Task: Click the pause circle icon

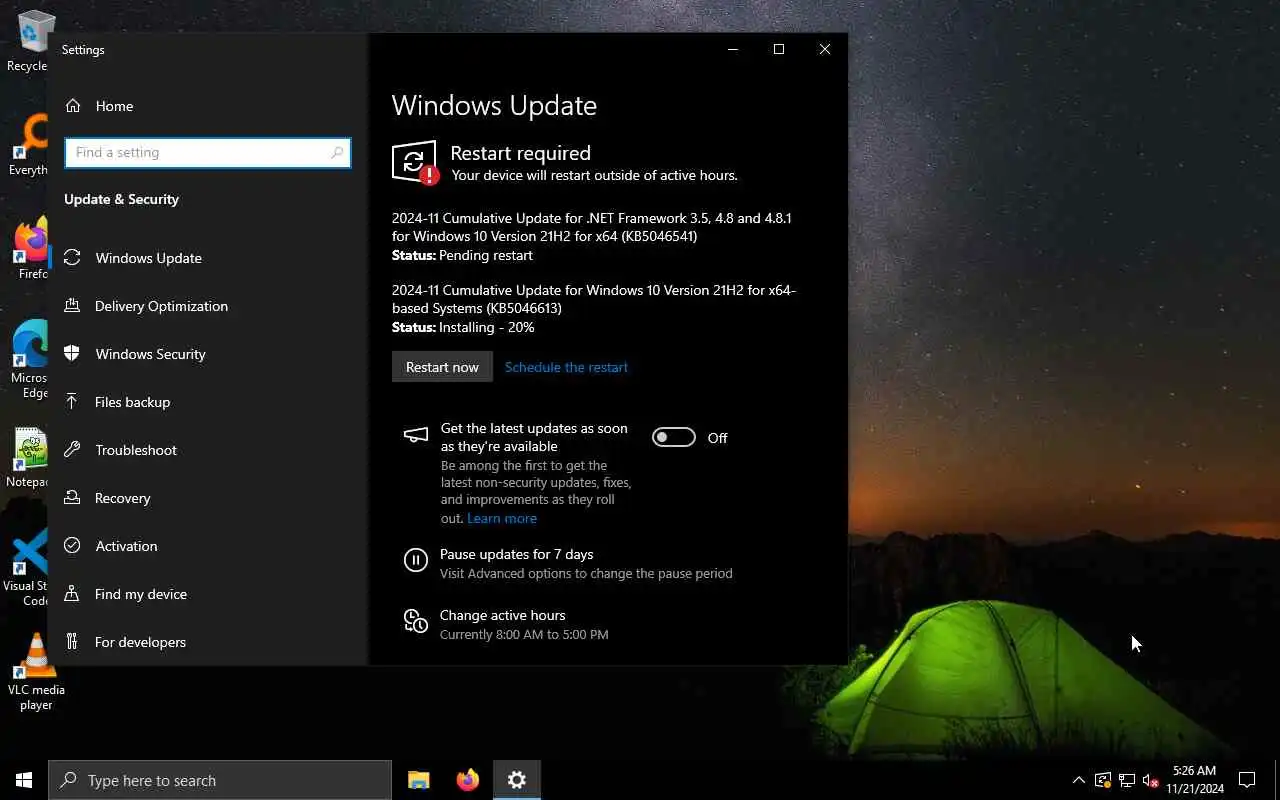Action: point(416,560)
